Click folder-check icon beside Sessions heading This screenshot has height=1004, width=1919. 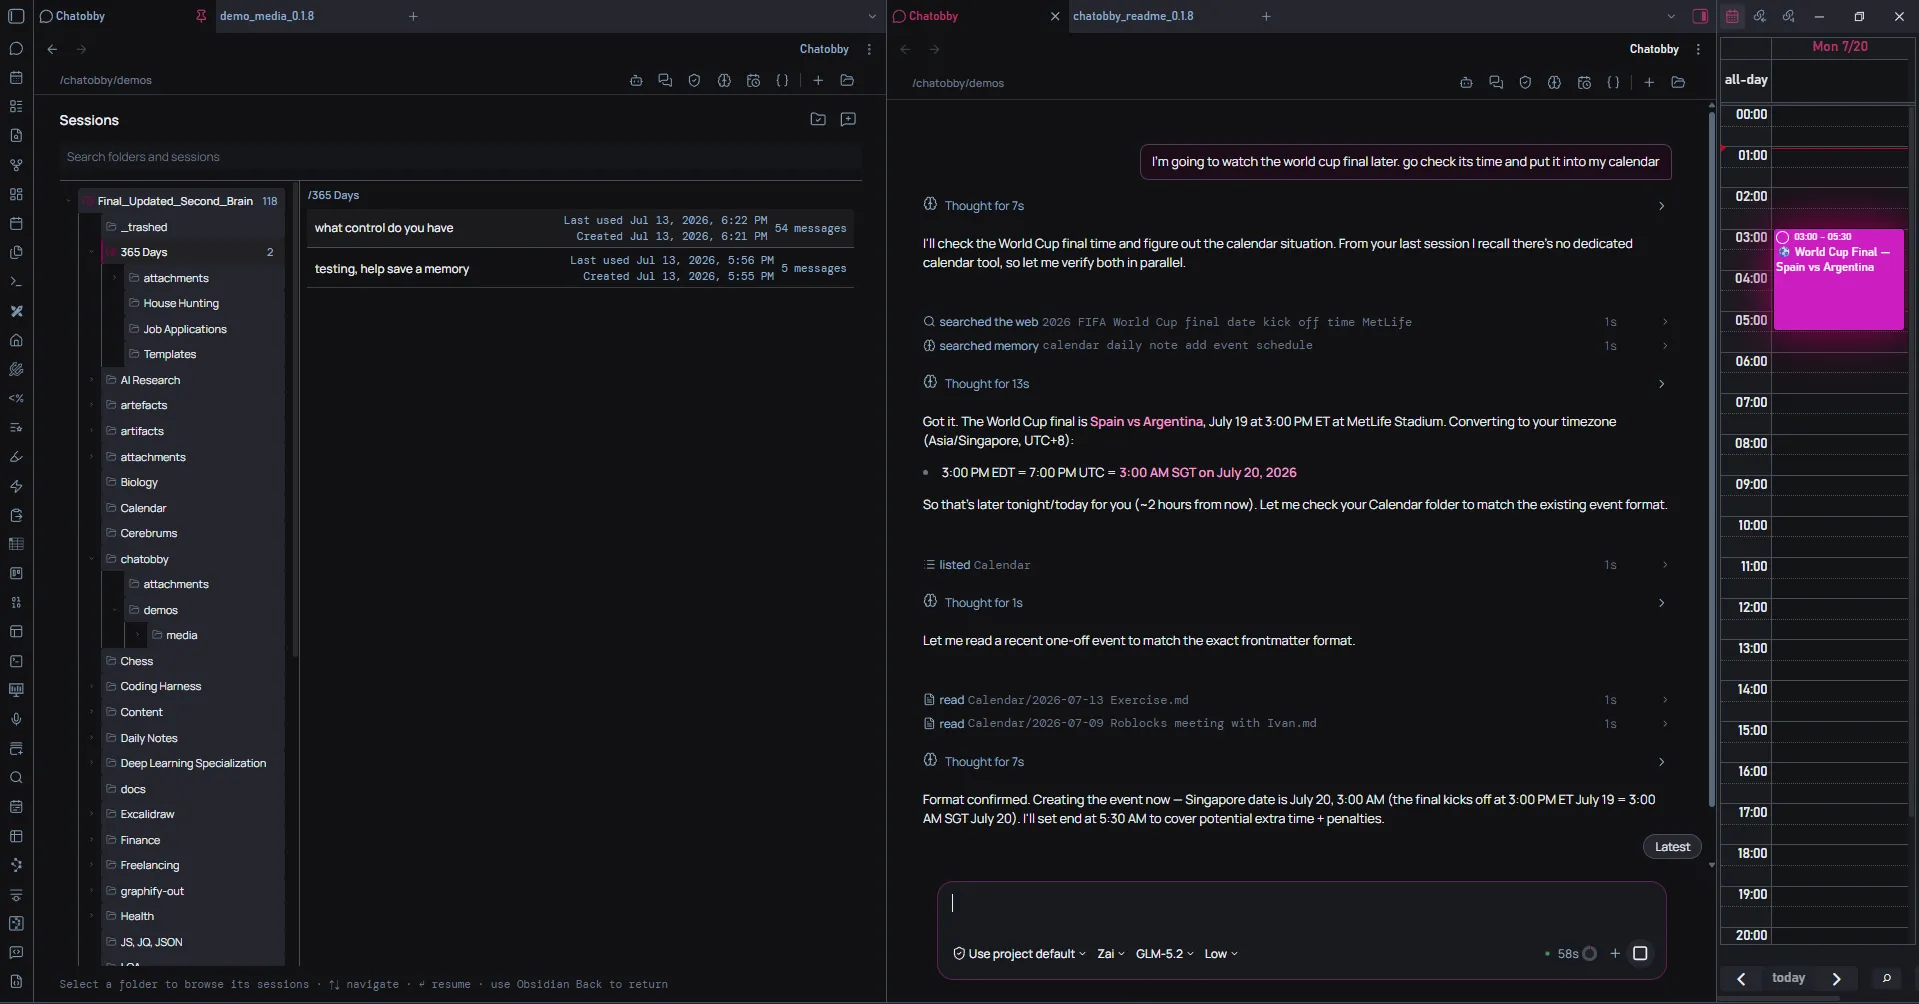point(818,119)
